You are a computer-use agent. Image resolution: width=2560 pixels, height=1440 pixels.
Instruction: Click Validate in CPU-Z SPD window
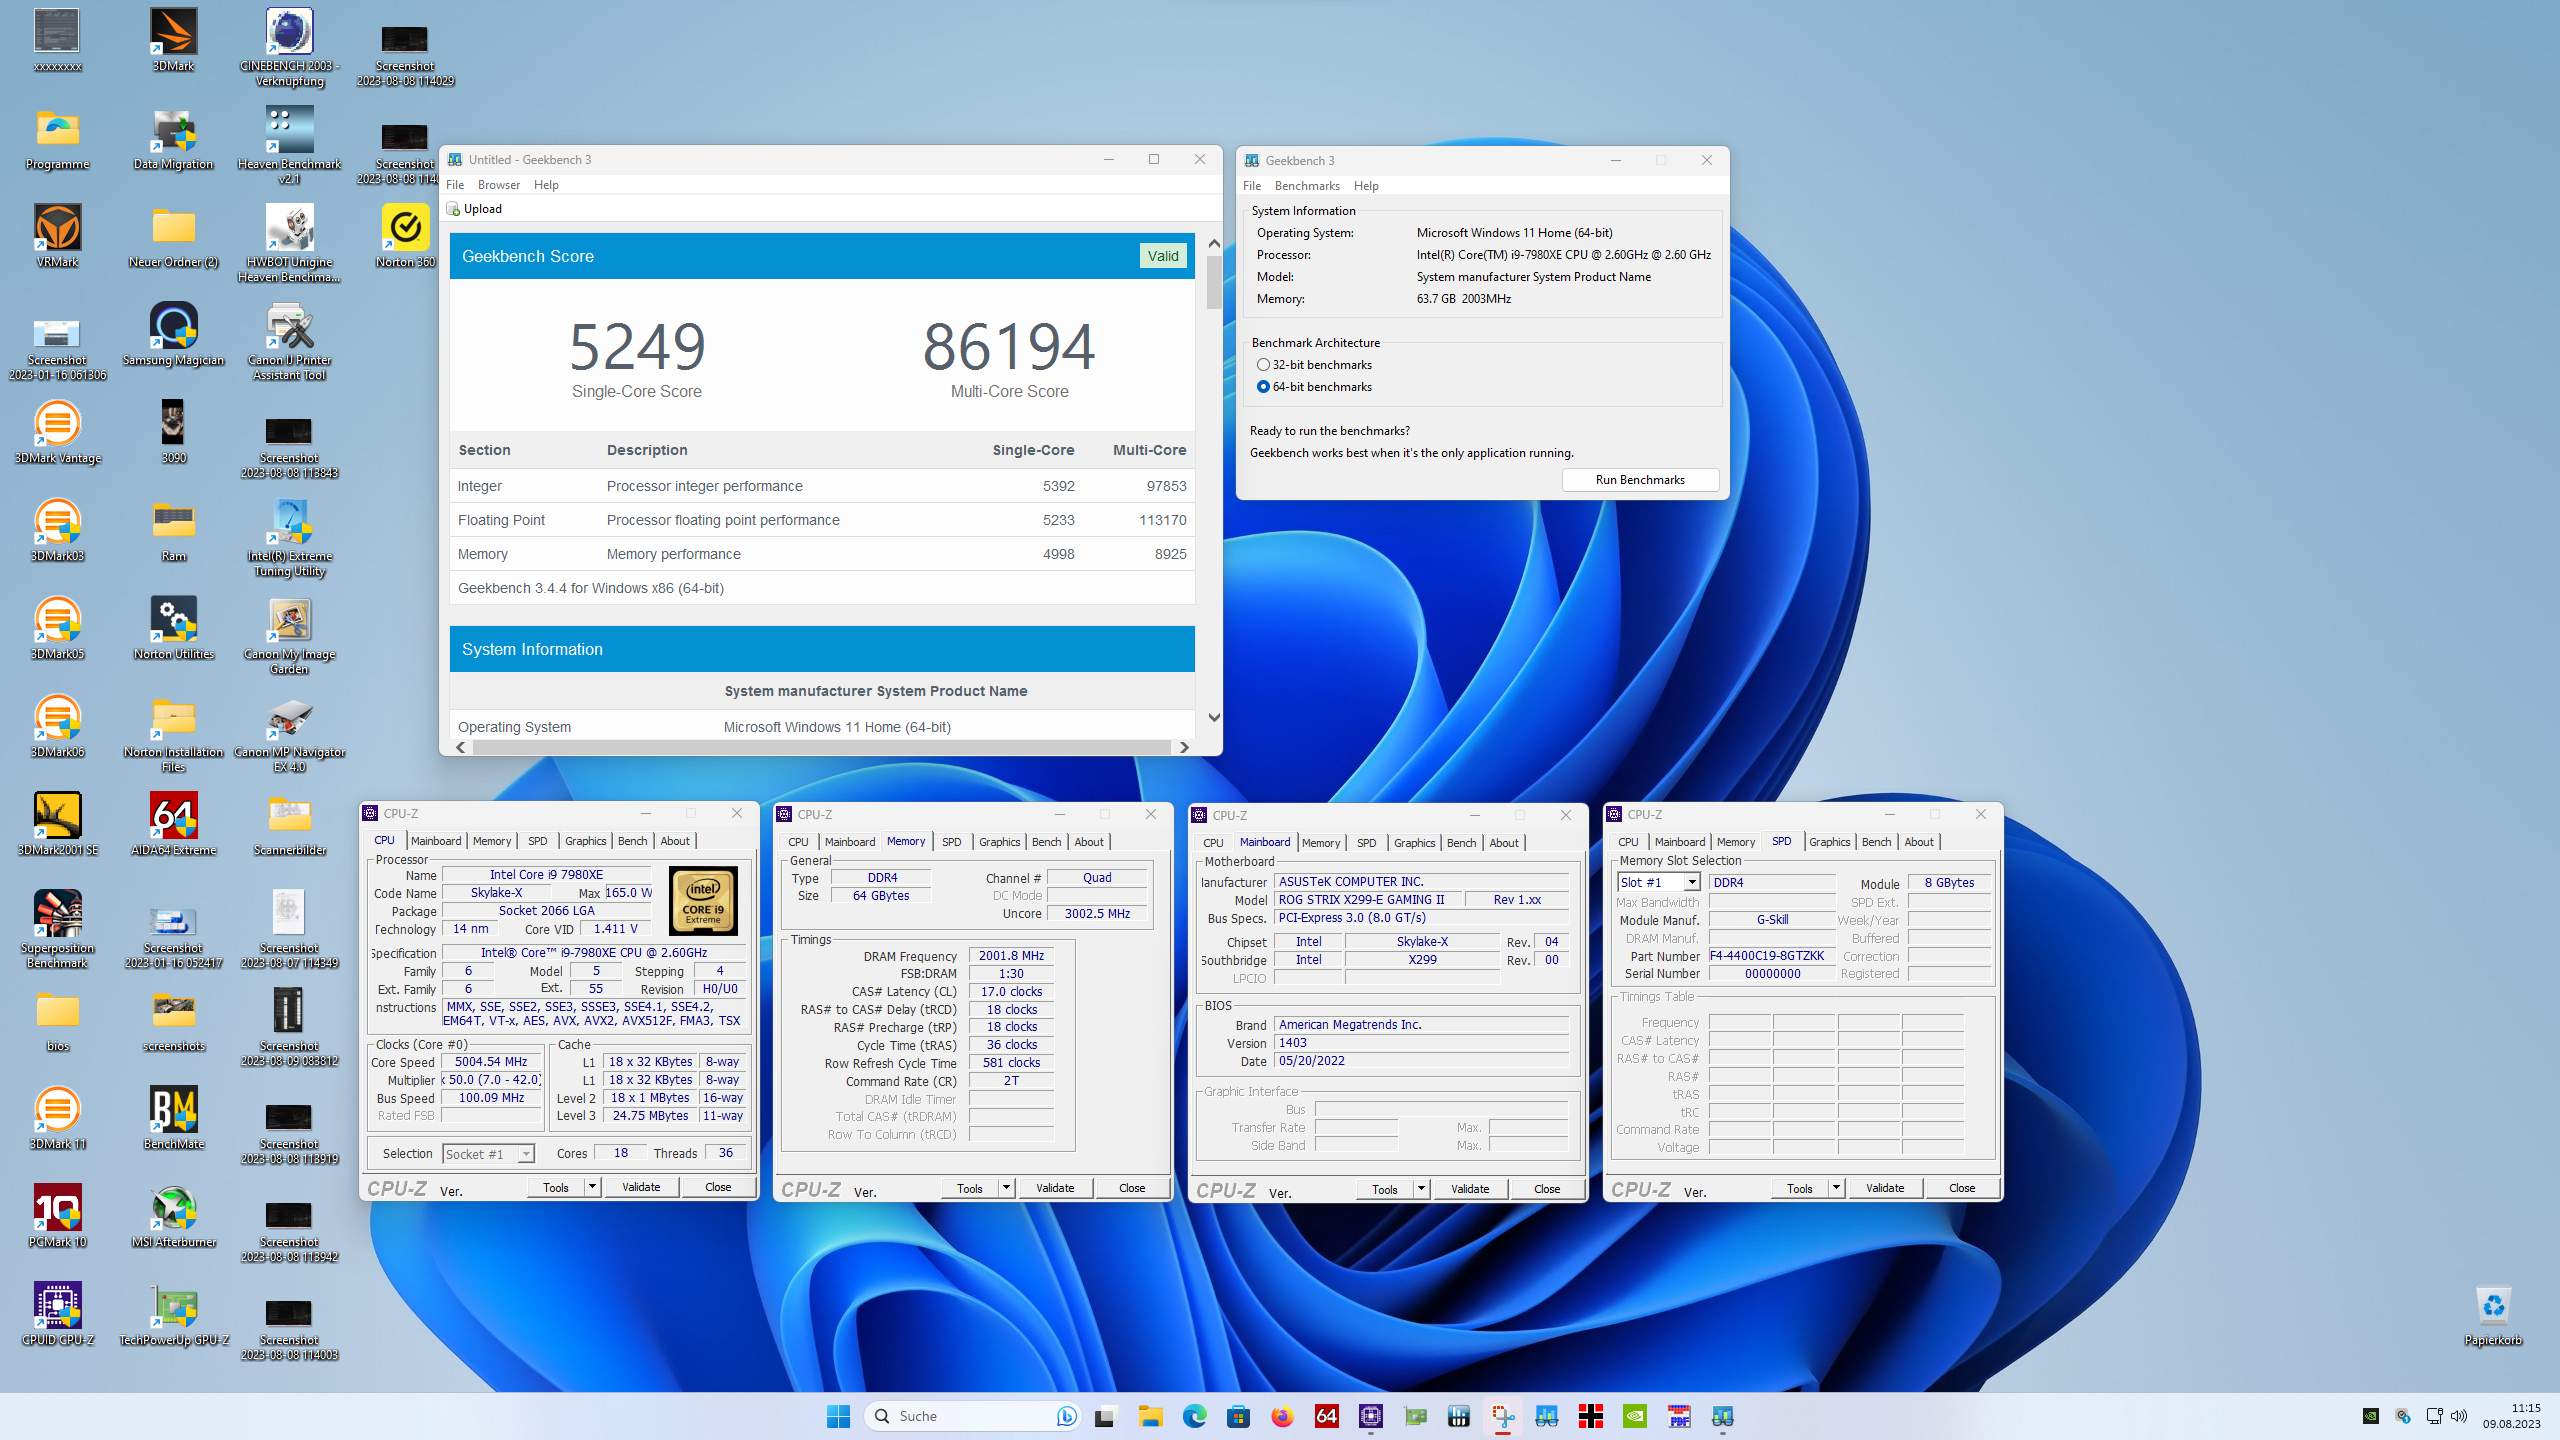click(x=1885, y=1188)
